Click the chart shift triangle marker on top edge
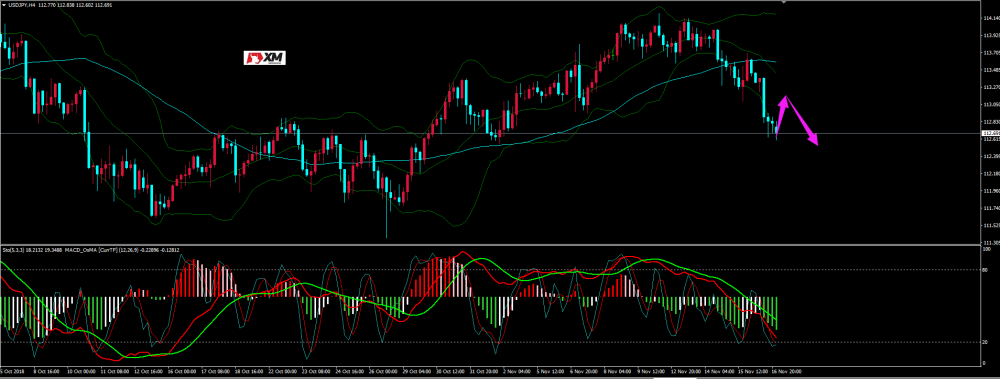This screenshot has width=1000, height=379. click(x=783, y=3)
